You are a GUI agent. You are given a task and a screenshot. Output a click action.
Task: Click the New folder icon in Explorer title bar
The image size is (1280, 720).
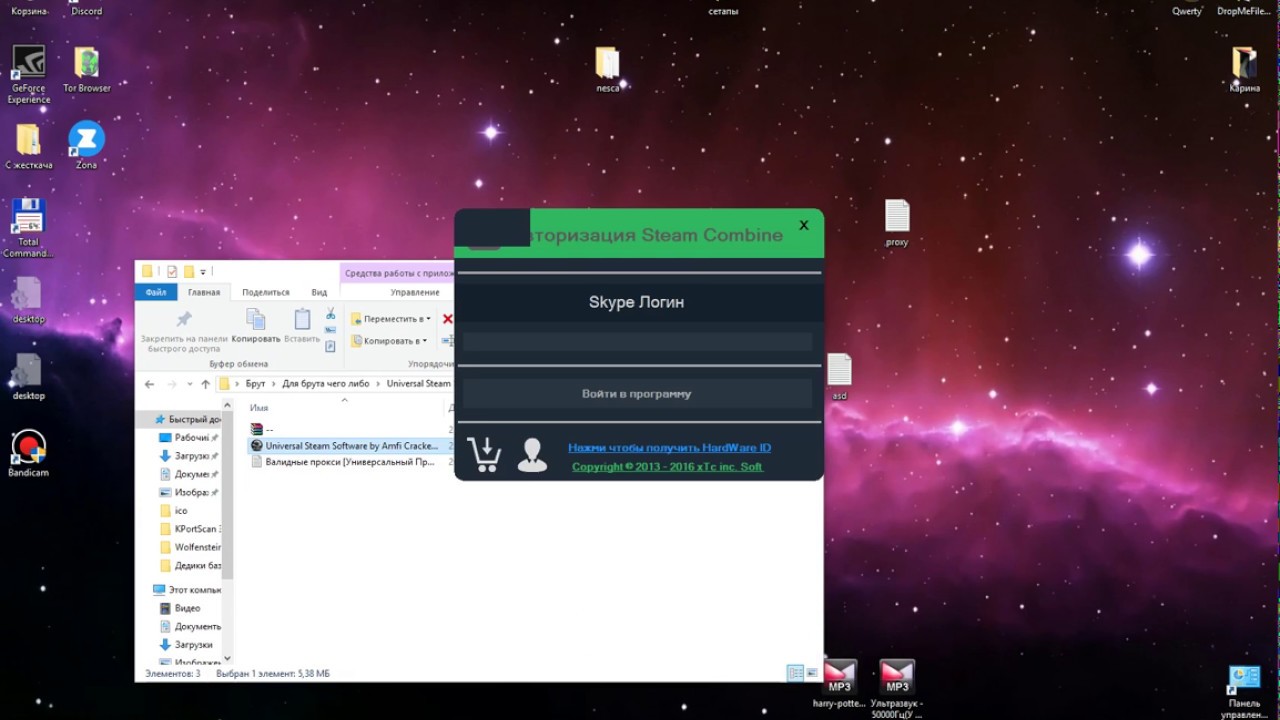[x=188, y=271]
